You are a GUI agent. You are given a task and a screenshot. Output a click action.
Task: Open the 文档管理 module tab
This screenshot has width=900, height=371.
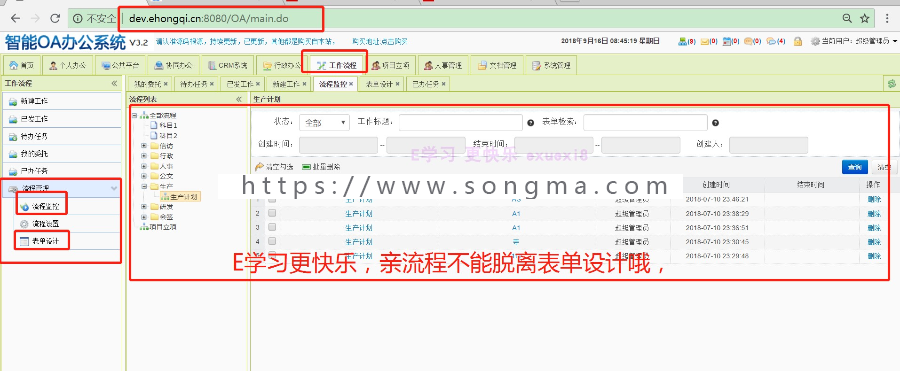496,65
